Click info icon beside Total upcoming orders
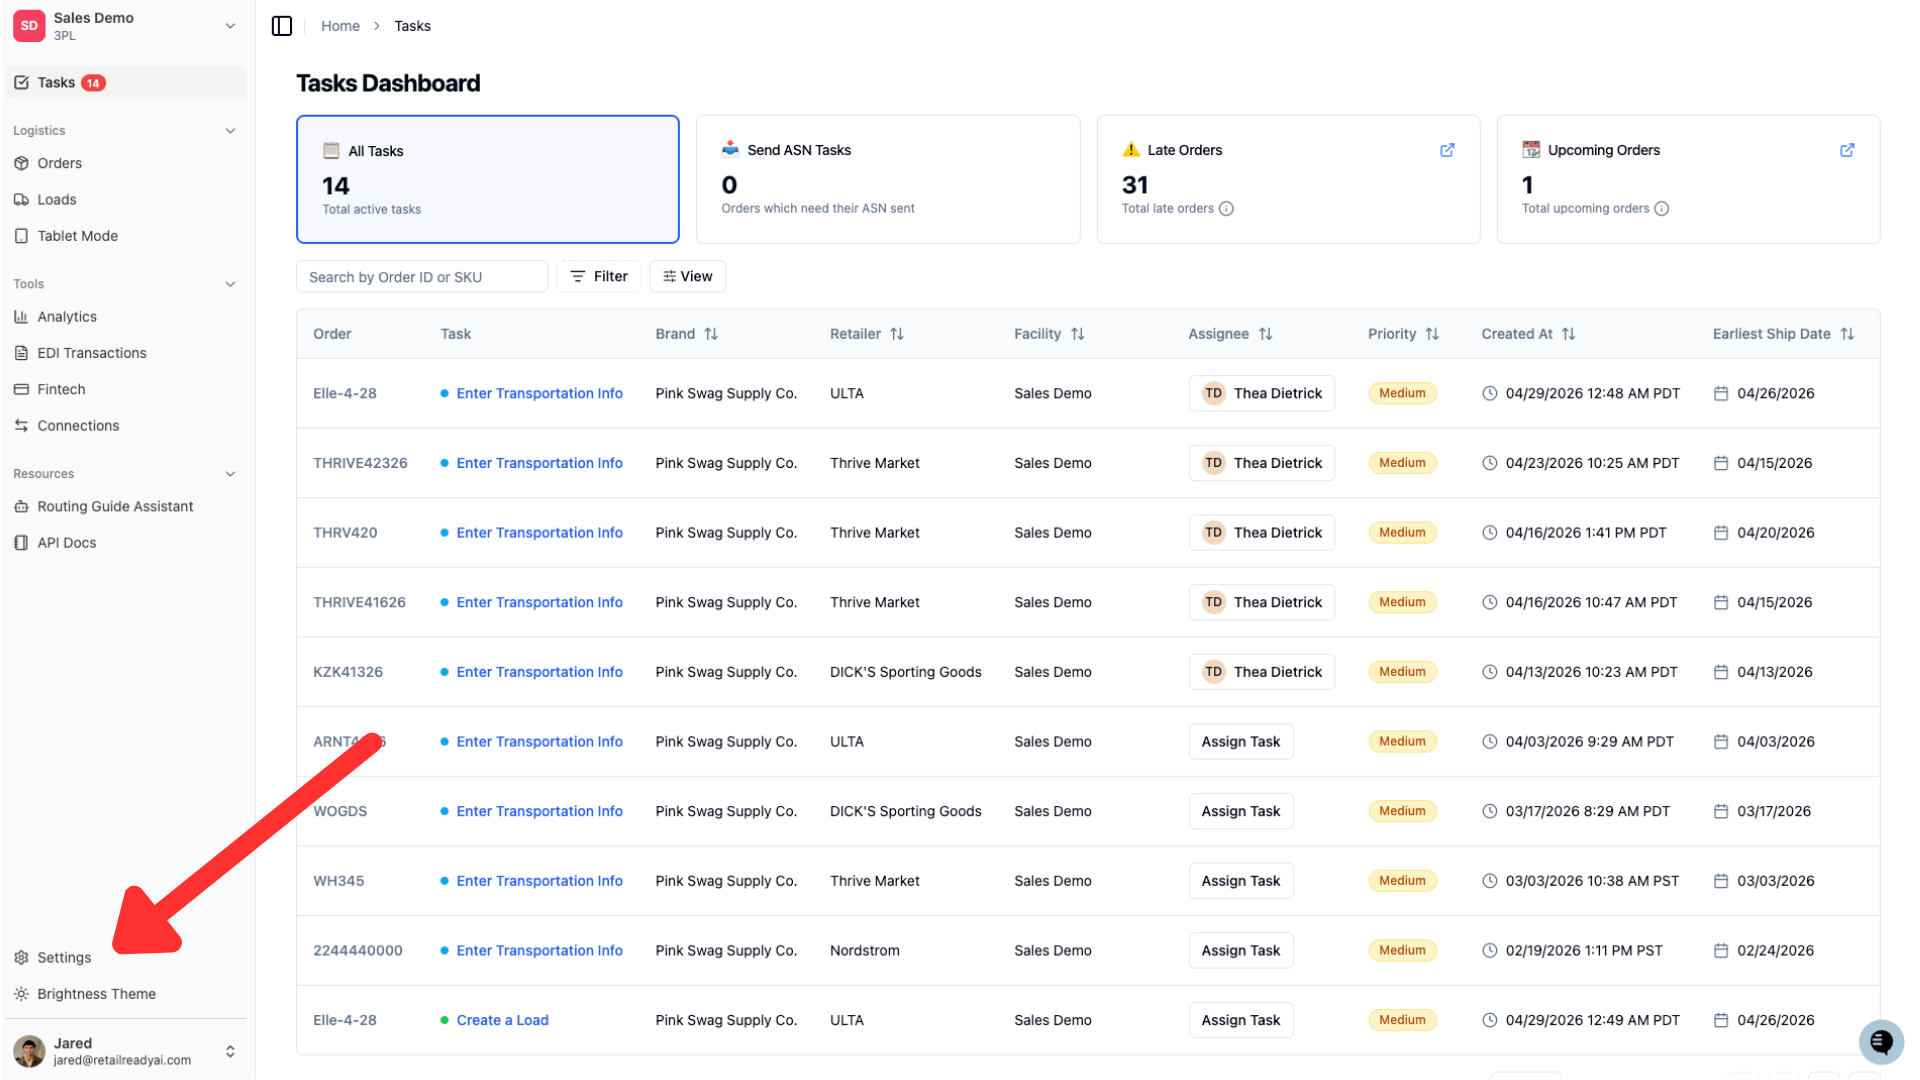The height and width of the screenshot is (1080, 1920). point(1661,209)
